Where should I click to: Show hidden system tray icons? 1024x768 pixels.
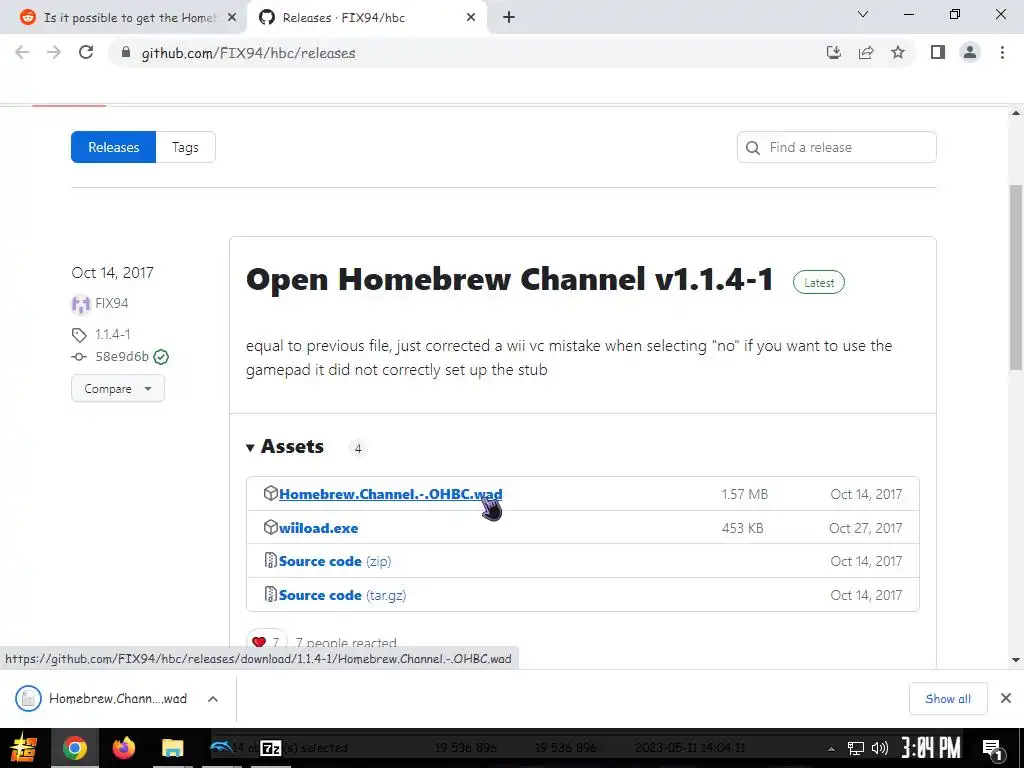(831, 749)
